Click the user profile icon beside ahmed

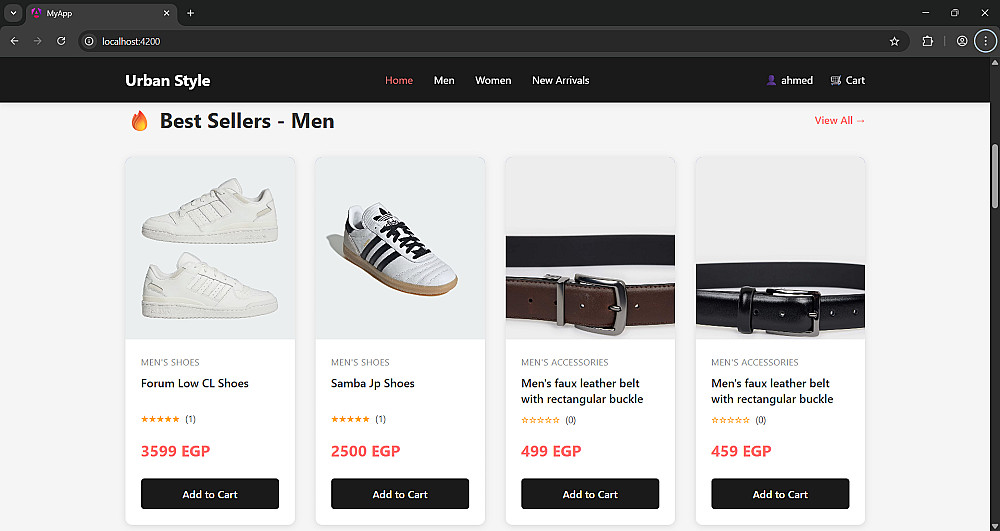pyautogui.click(x=771, y=81)
